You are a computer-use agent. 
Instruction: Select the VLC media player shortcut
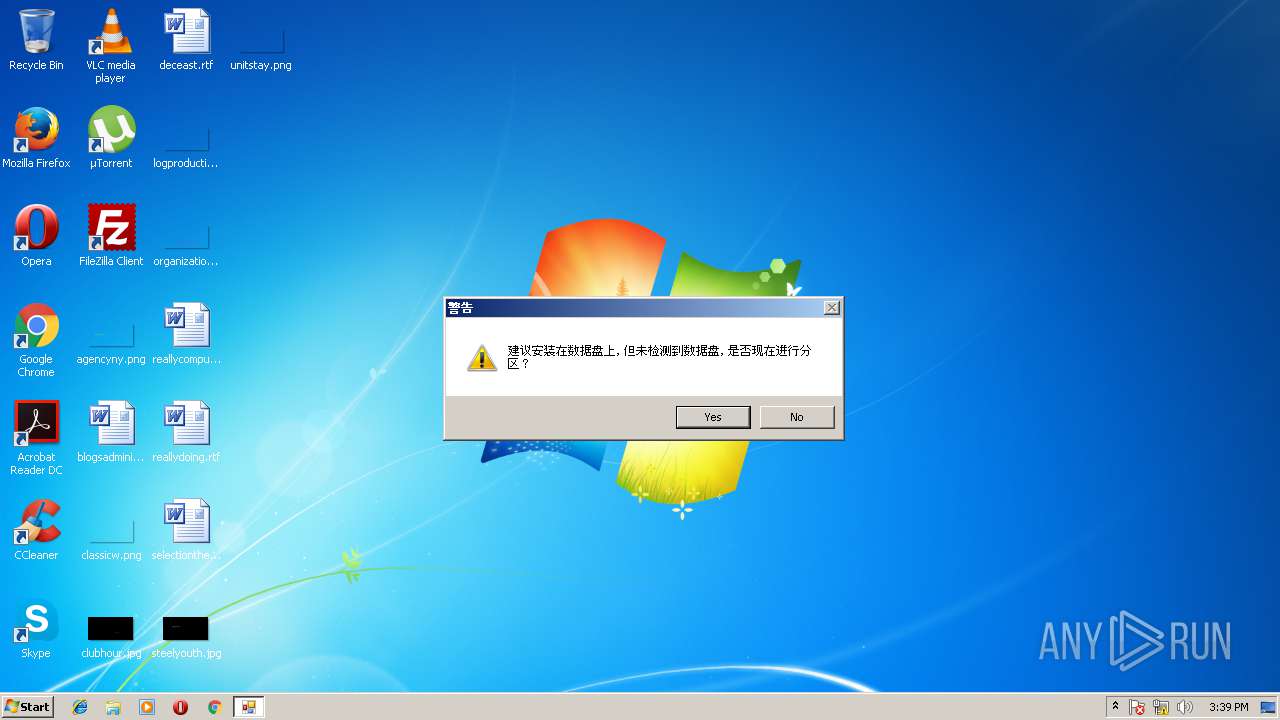click(111, 46)
